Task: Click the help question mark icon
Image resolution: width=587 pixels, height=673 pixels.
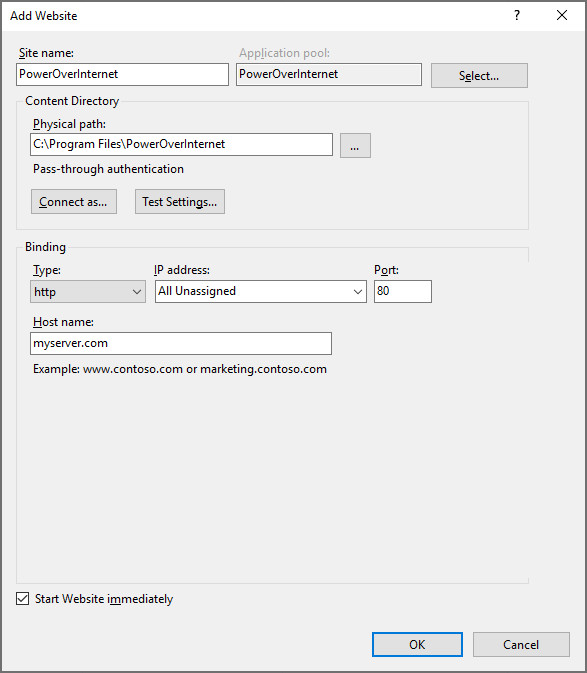Action: coord(517,15)
